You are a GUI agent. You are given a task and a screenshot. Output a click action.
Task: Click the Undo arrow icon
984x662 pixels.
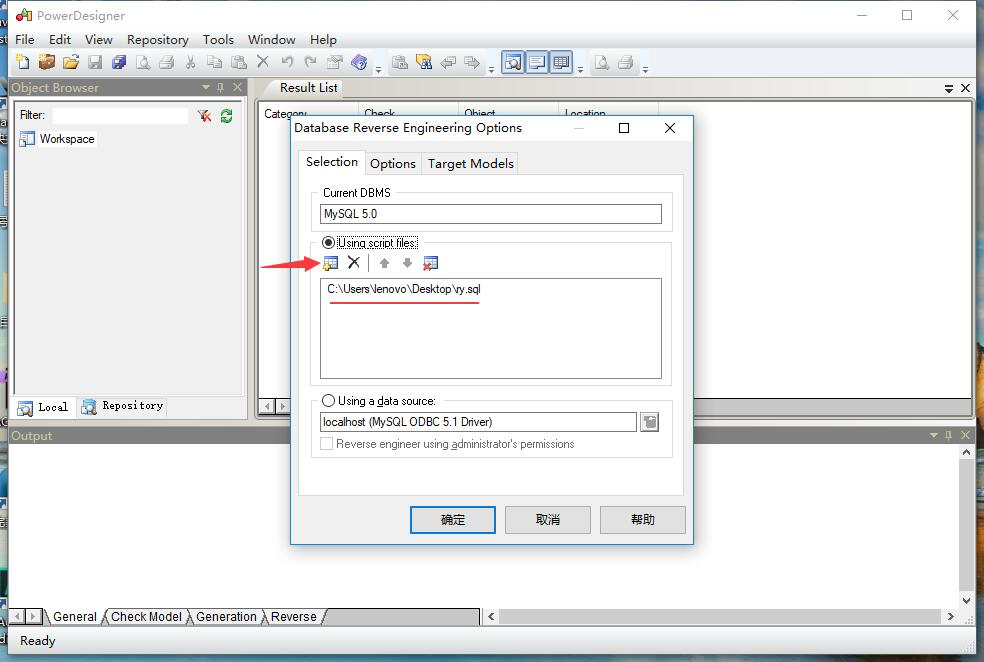(x=287, y=61)
